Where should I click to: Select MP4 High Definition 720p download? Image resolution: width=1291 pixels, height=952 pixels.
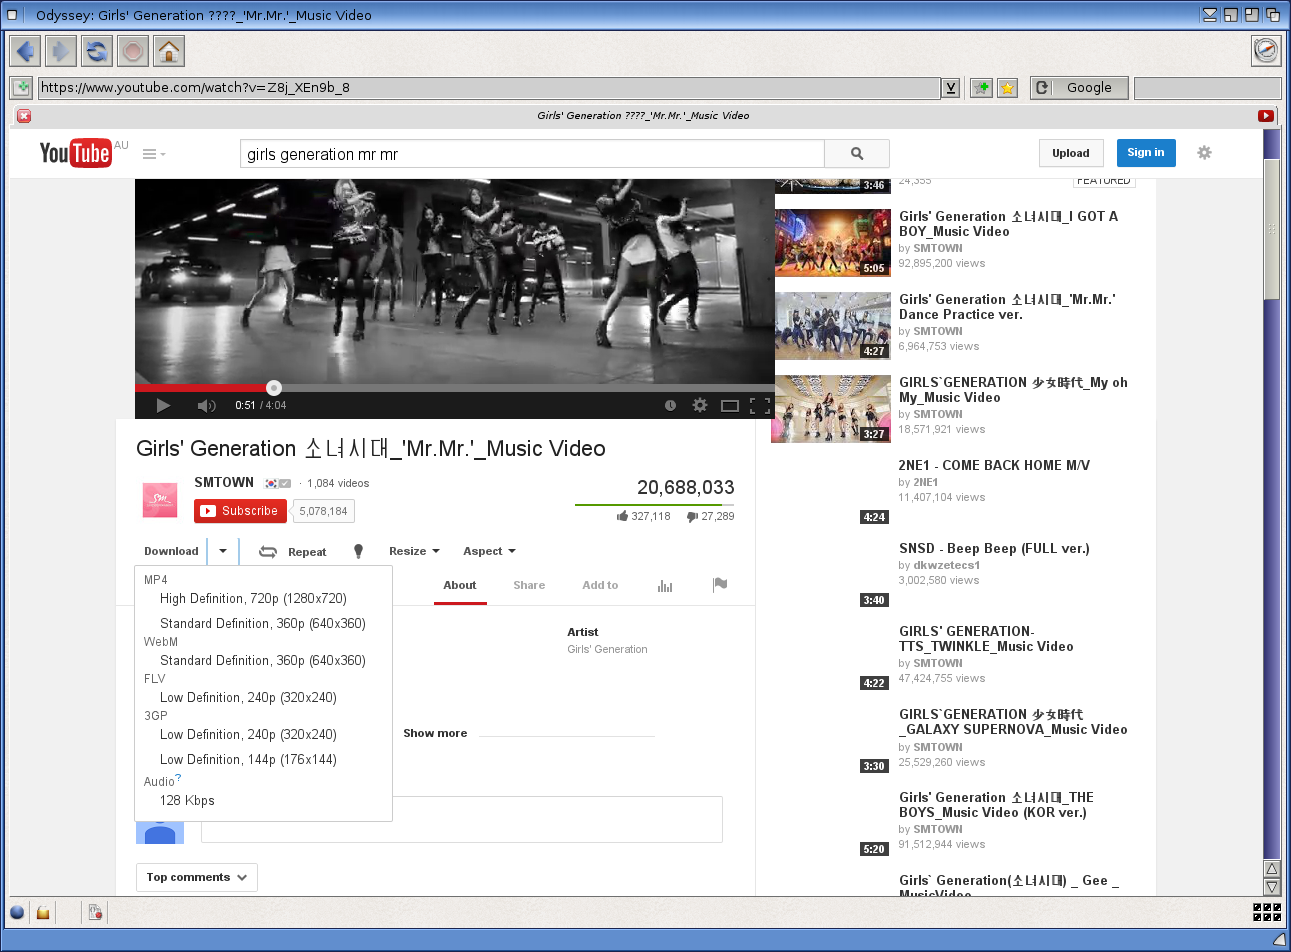point(253,599)
